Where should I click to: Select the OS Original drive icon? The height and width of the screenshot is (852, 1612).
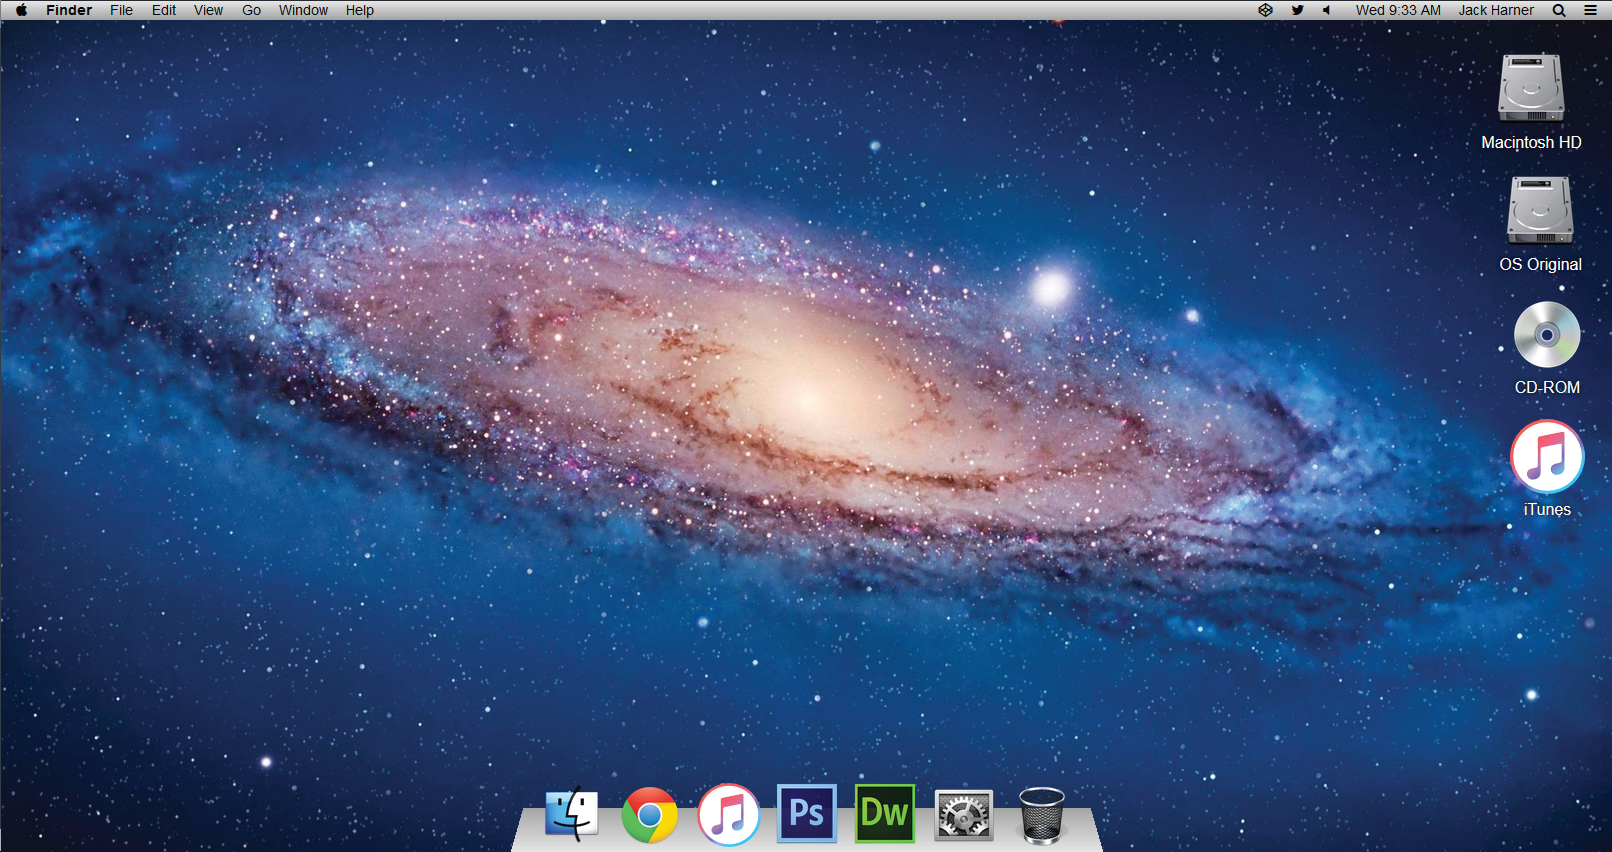[1541, 211]
